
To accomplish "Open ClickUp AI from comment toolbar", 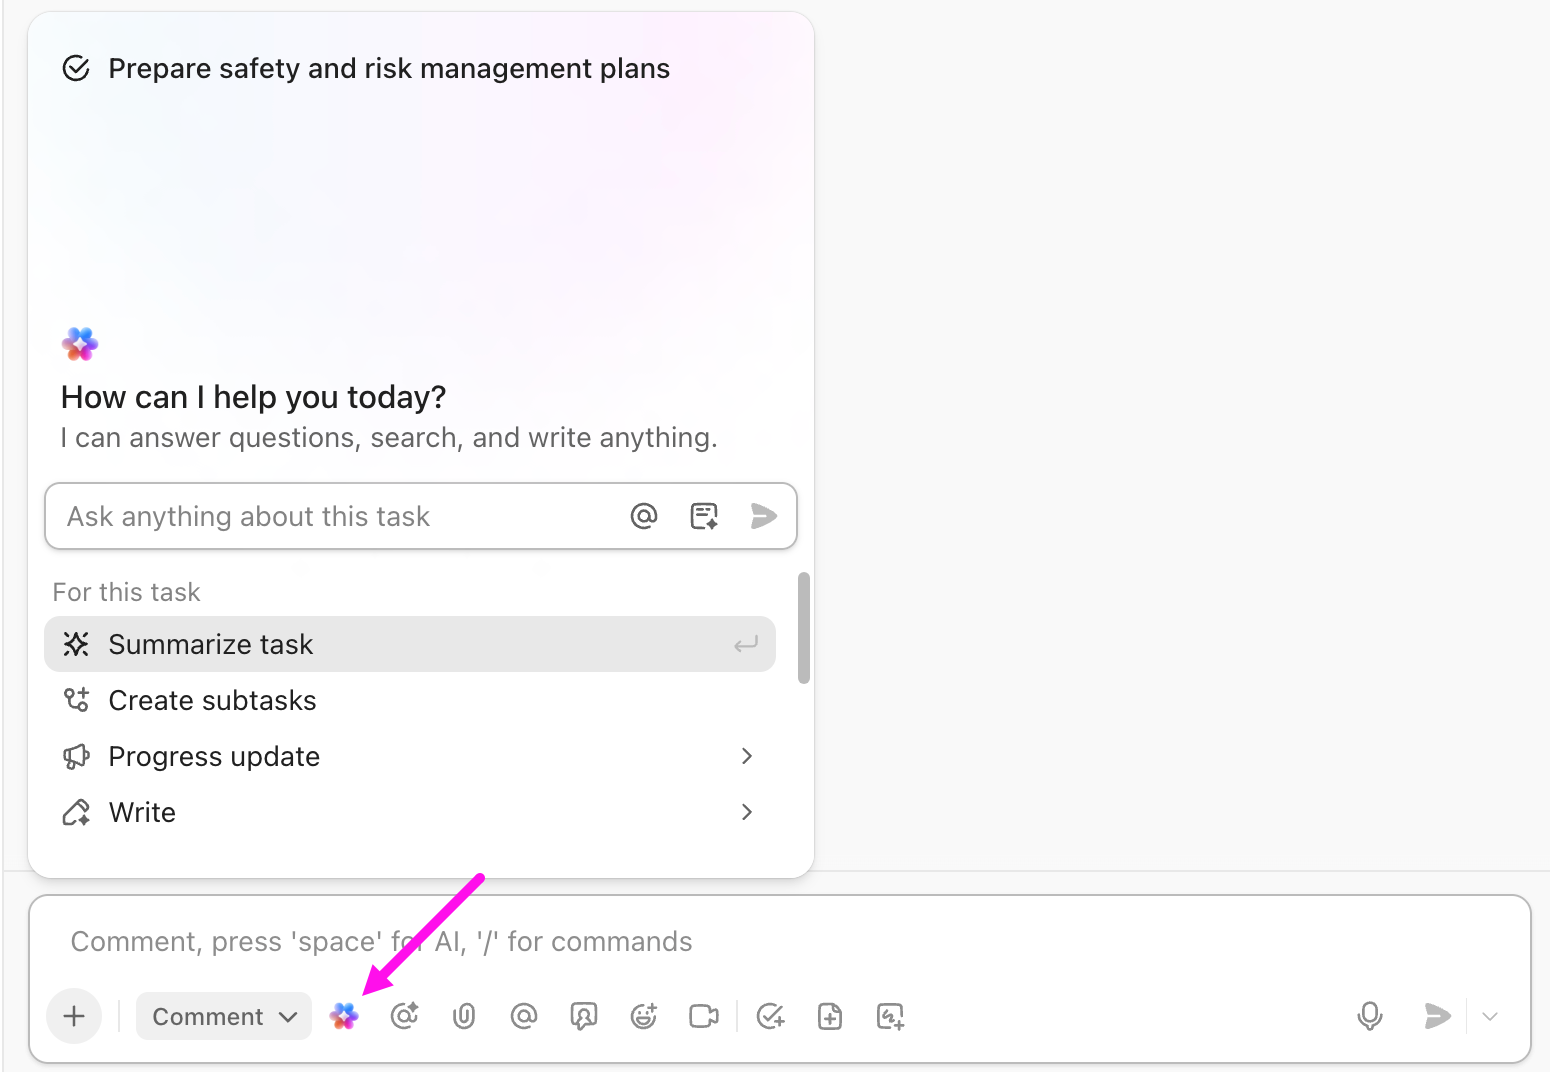I will pyautogui.click(x=344, y=1016).
